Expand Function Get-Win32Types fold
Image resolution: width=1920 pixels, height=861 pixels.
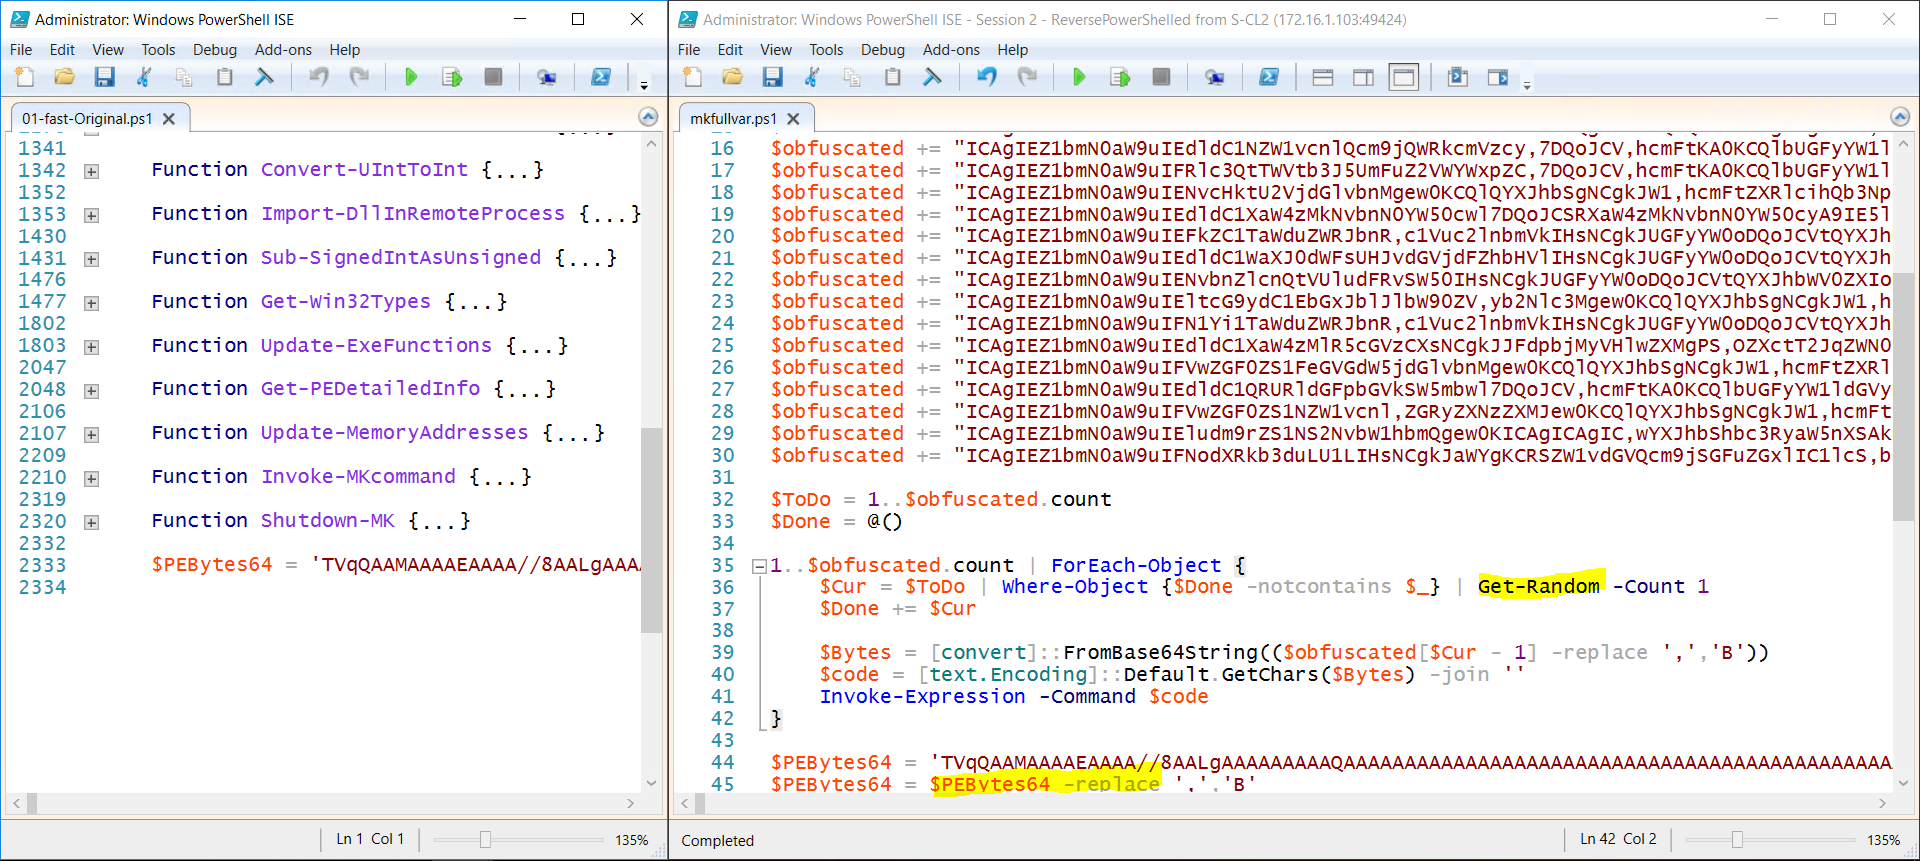pos(91,303)
